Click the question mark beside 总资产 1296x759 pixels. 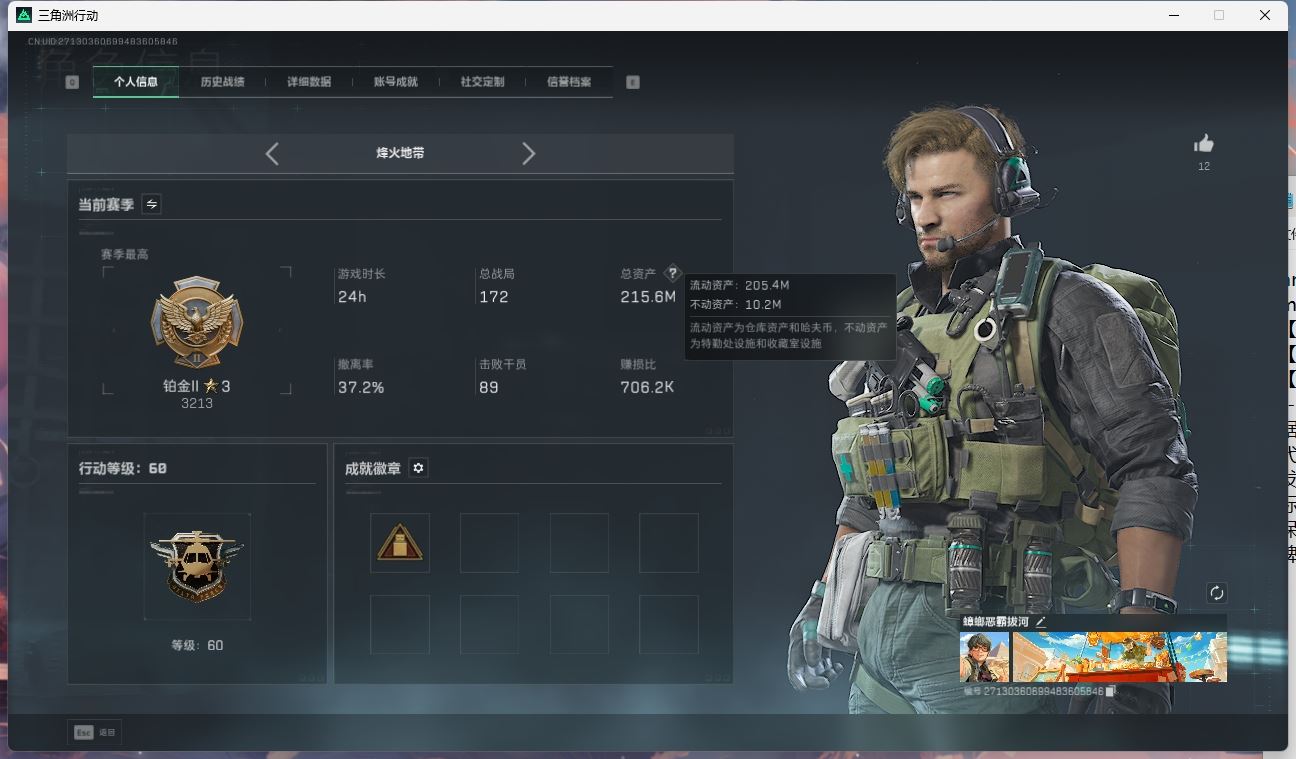[x=672, y=273]
